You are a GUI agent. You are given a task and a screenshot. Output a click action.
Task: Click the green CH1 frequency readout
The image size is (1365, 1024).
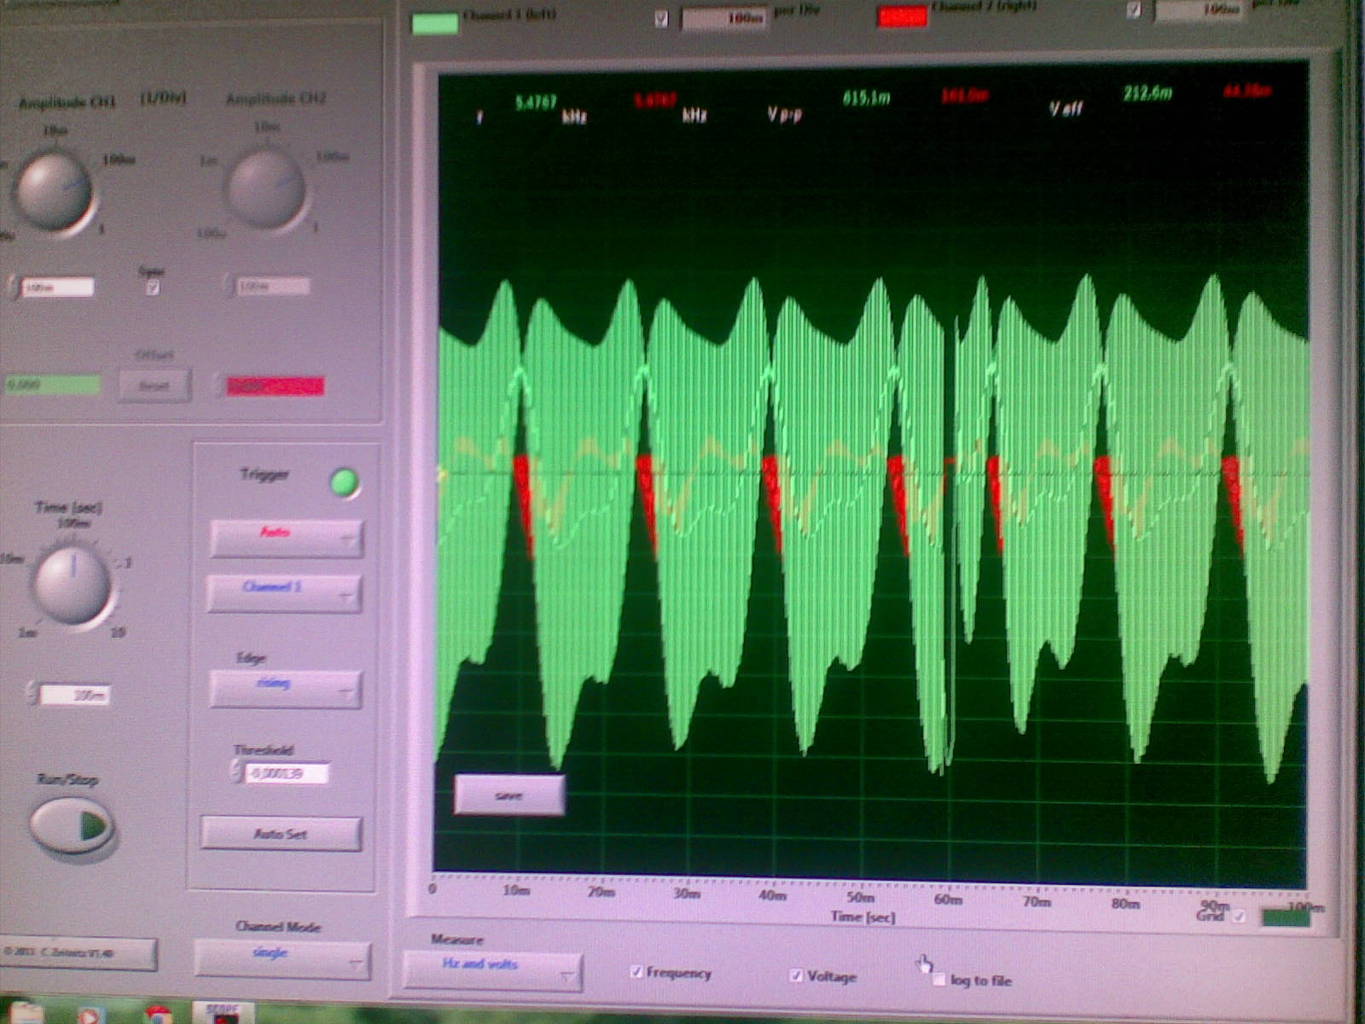[x=536, y=102]
